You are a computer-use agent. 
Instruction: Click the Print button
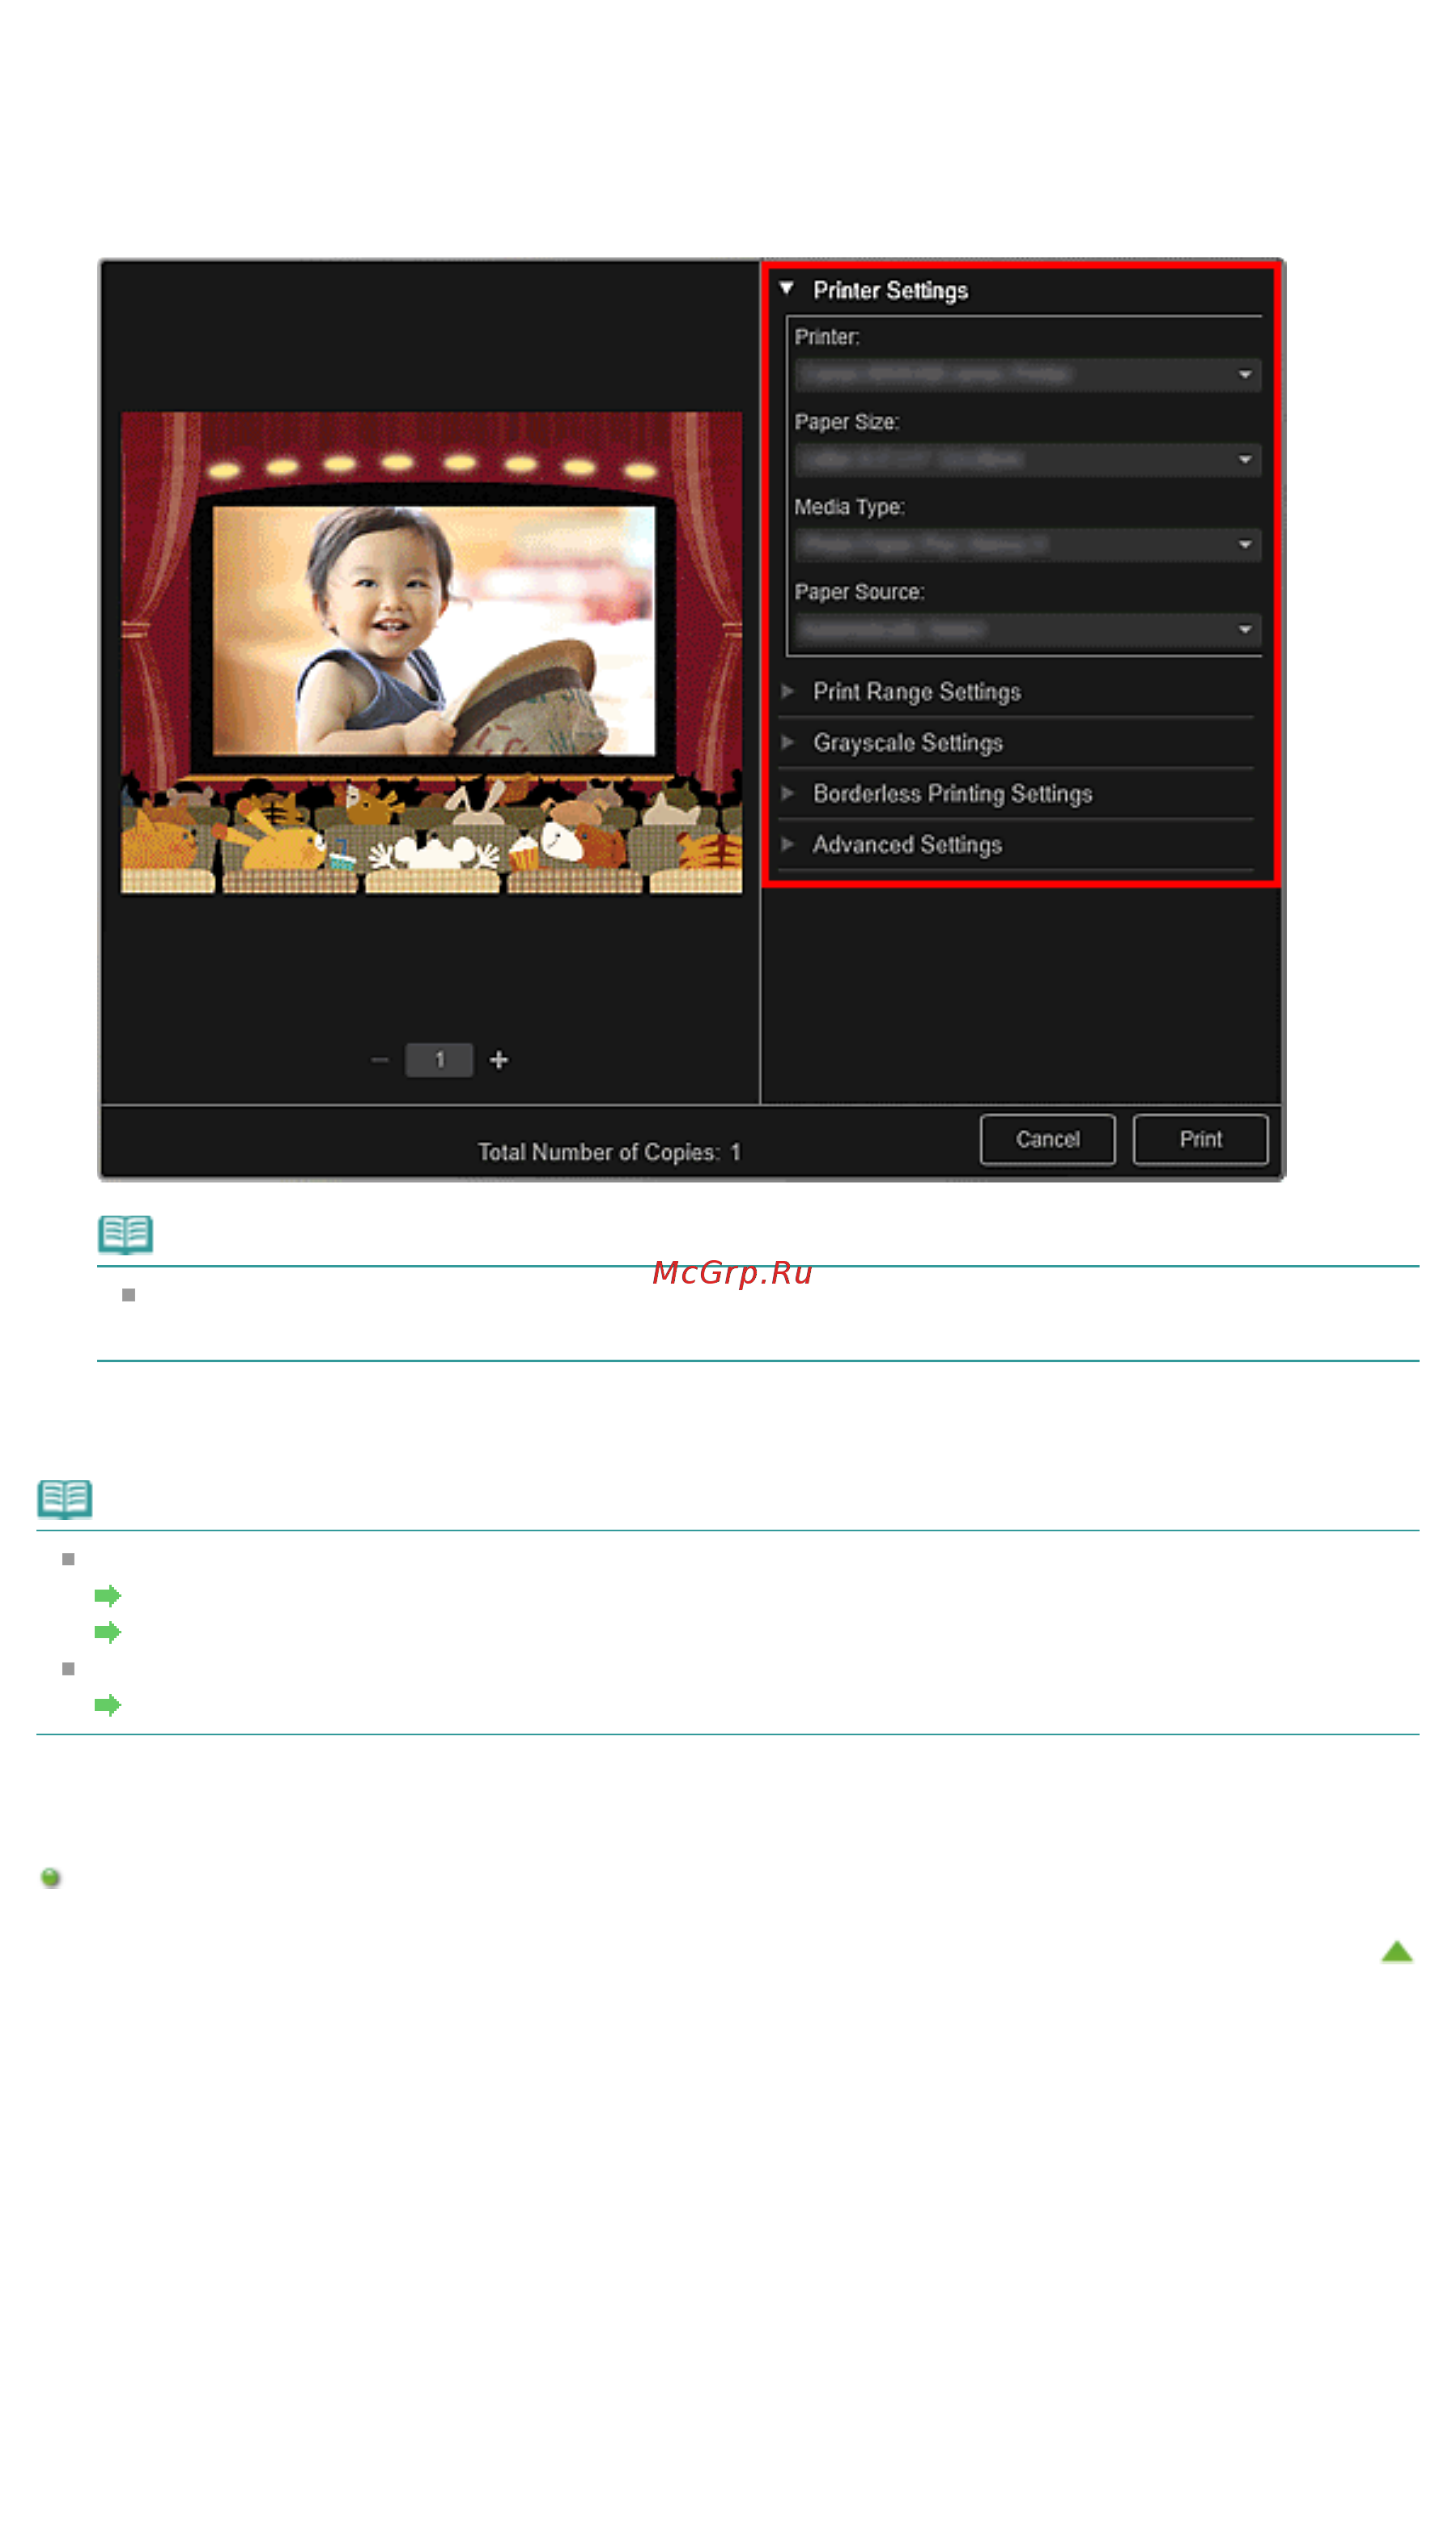[1200, 1140]
